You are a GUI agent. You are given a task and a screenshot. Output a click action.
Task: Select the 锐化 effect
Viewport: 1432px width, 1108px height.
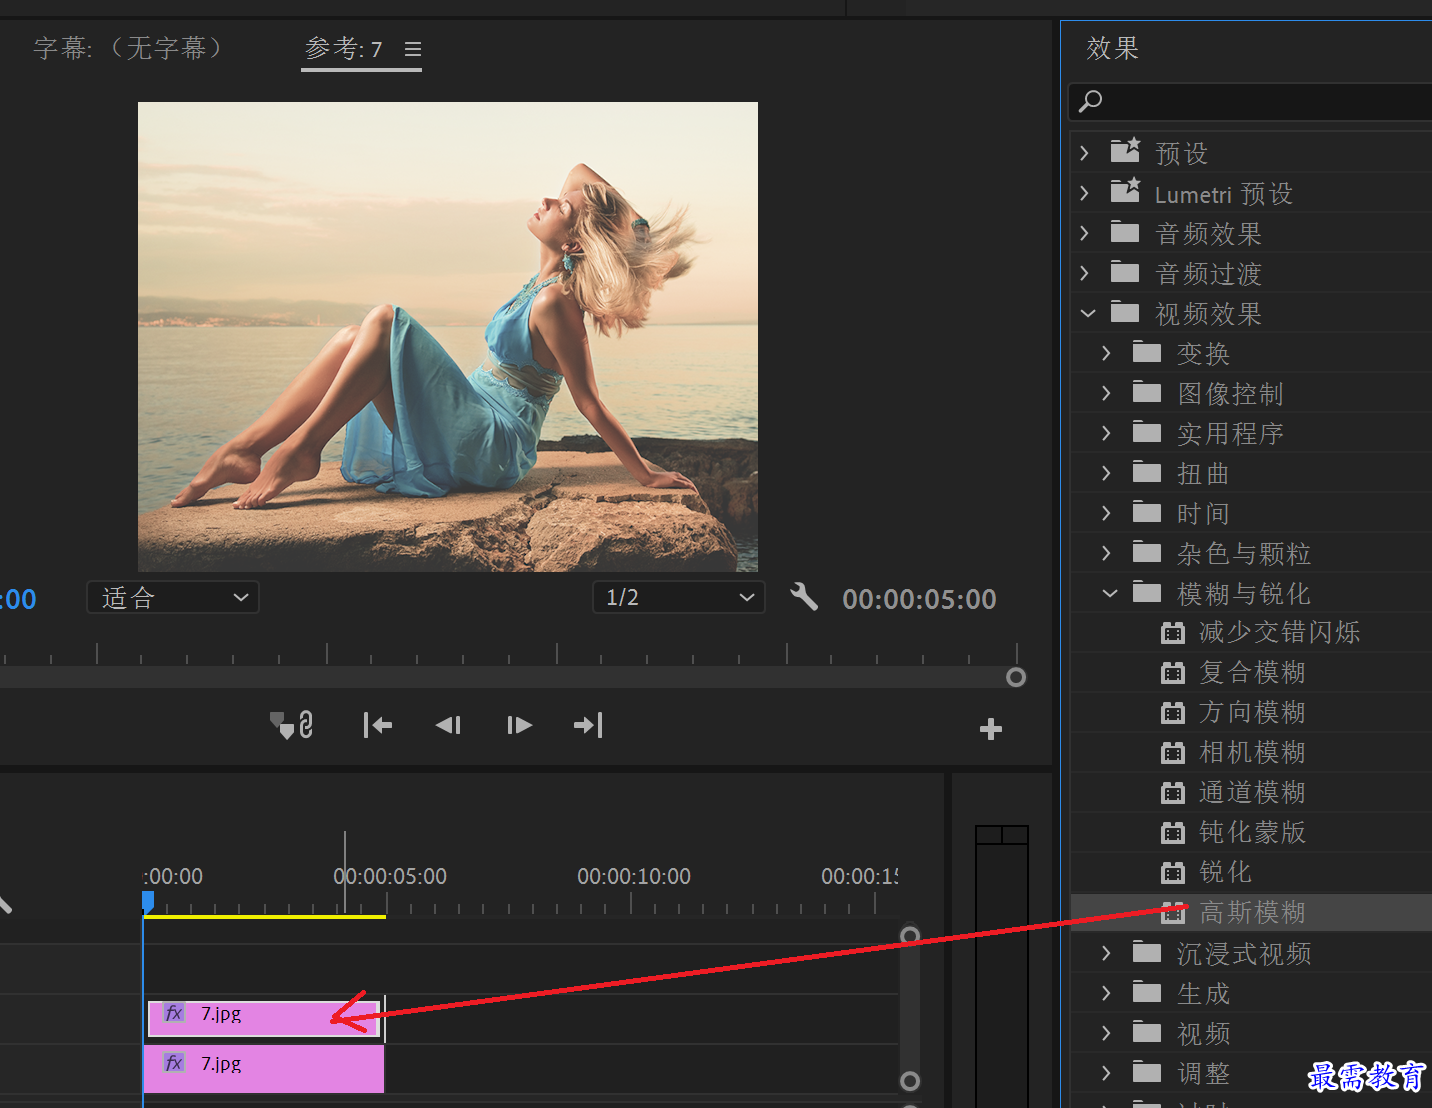point(1225,872)
